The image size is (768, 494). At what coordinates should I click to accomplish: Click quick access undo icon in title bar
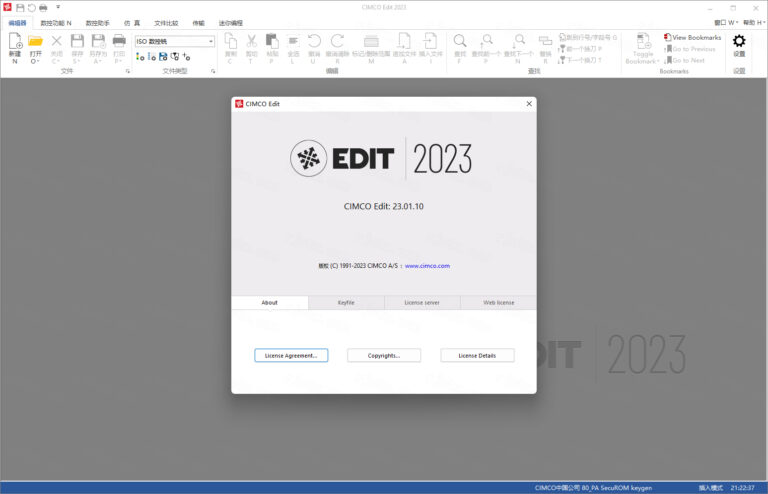(x=32, y=7)
